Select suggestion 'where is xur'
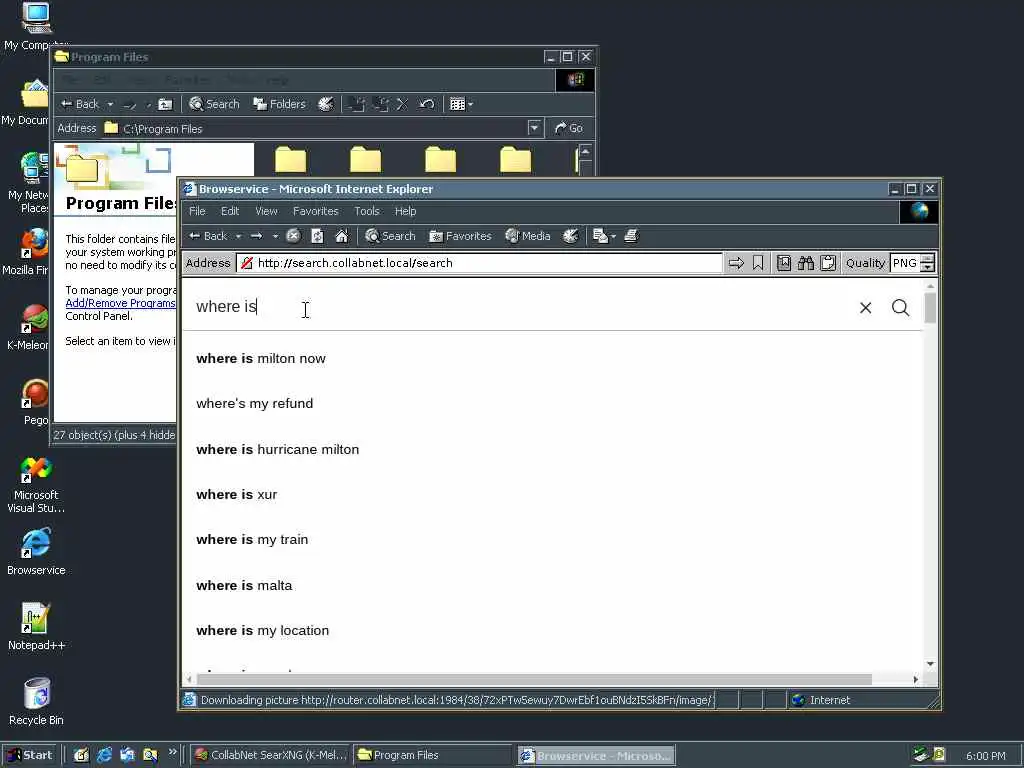This screenshot has width=1024, height=768. pyautogui.click(x=236, y=494)
